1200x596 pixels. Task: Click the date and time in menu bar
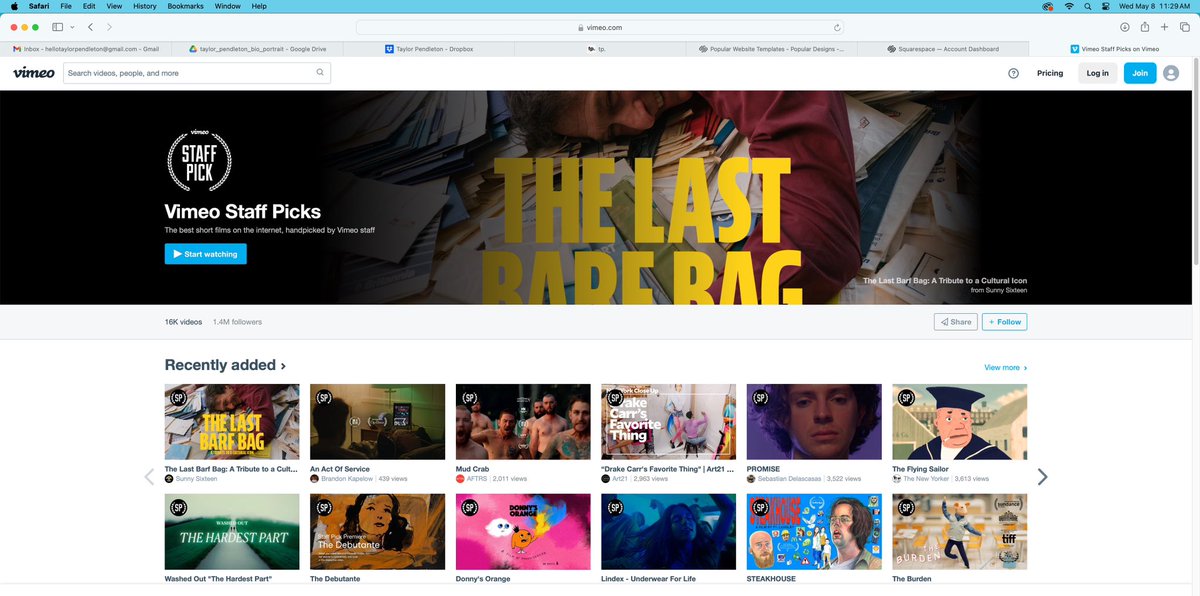1154,6
